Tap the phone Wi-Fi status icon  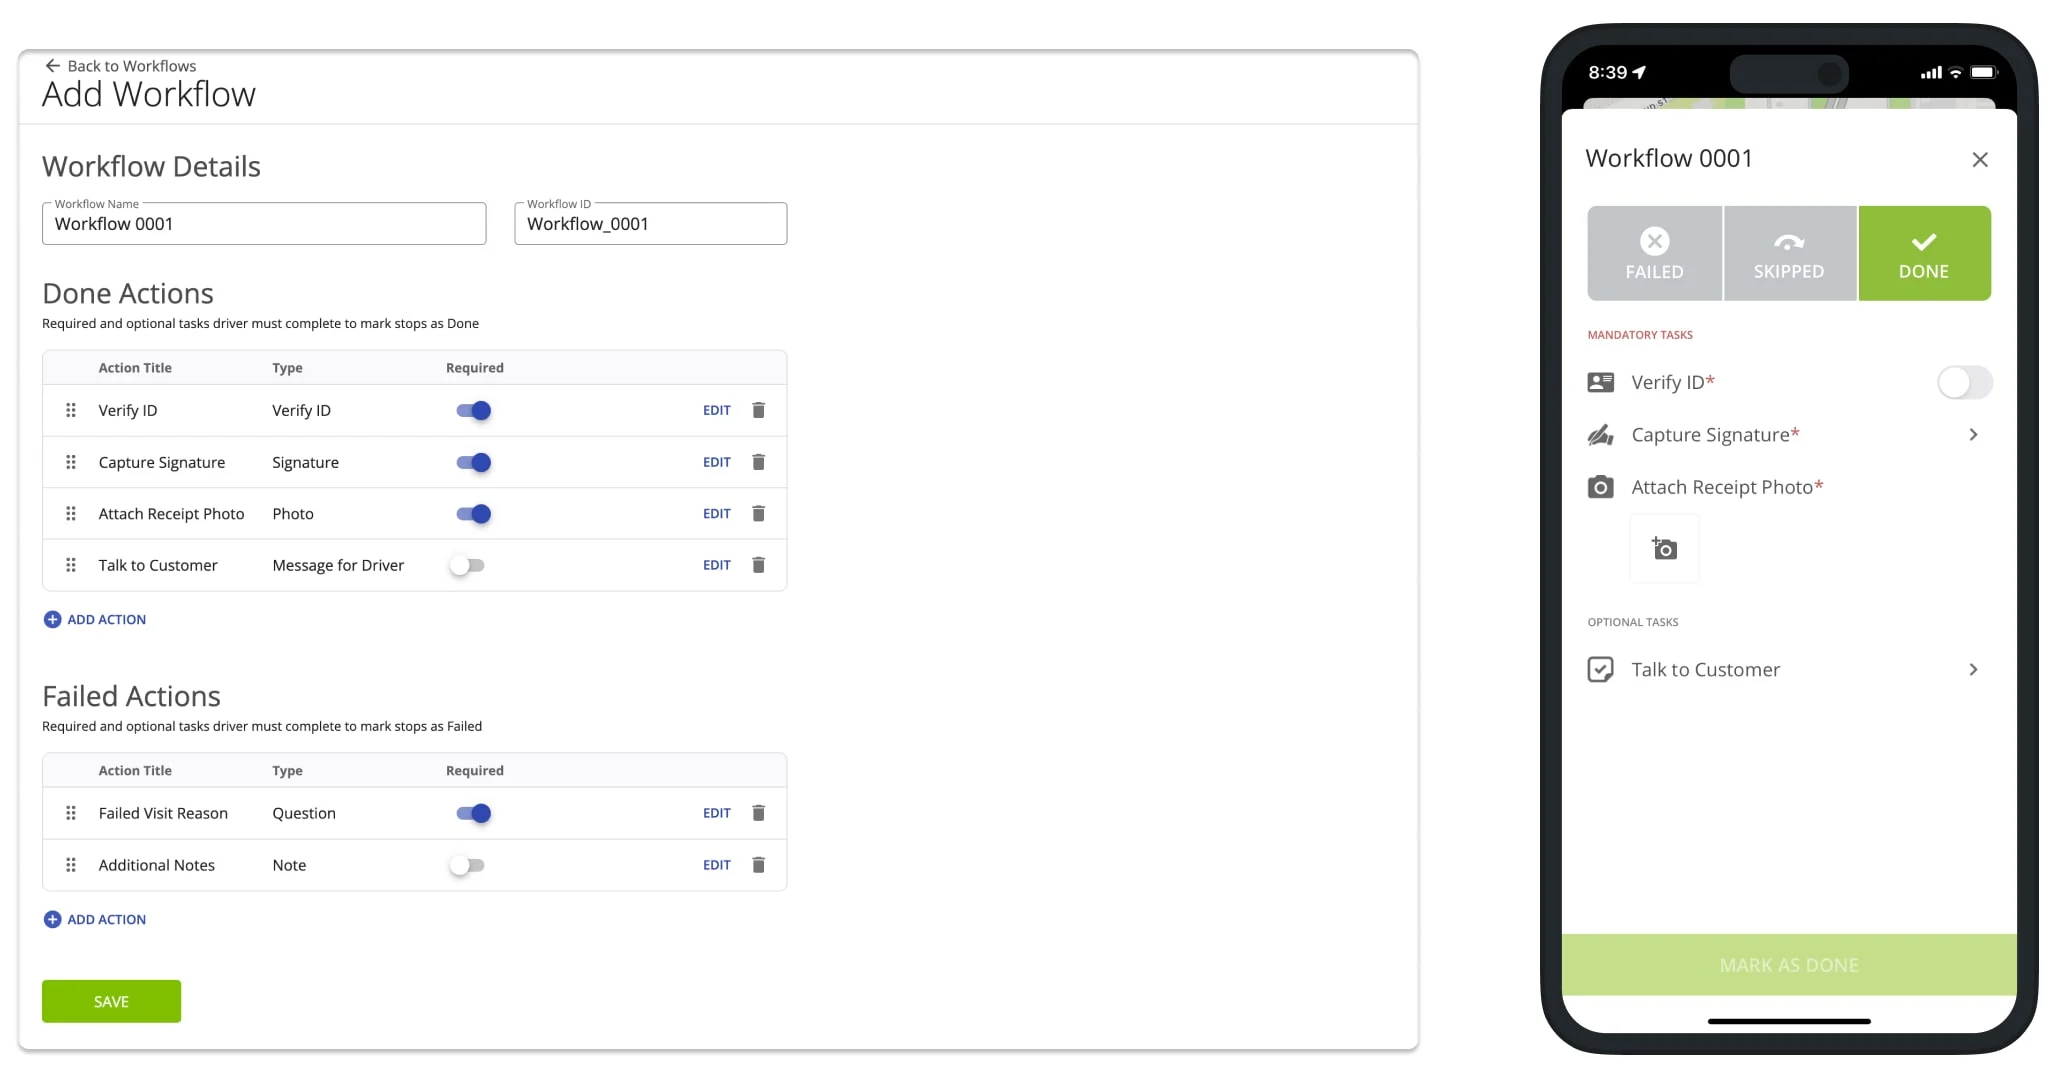point(1955,72)
